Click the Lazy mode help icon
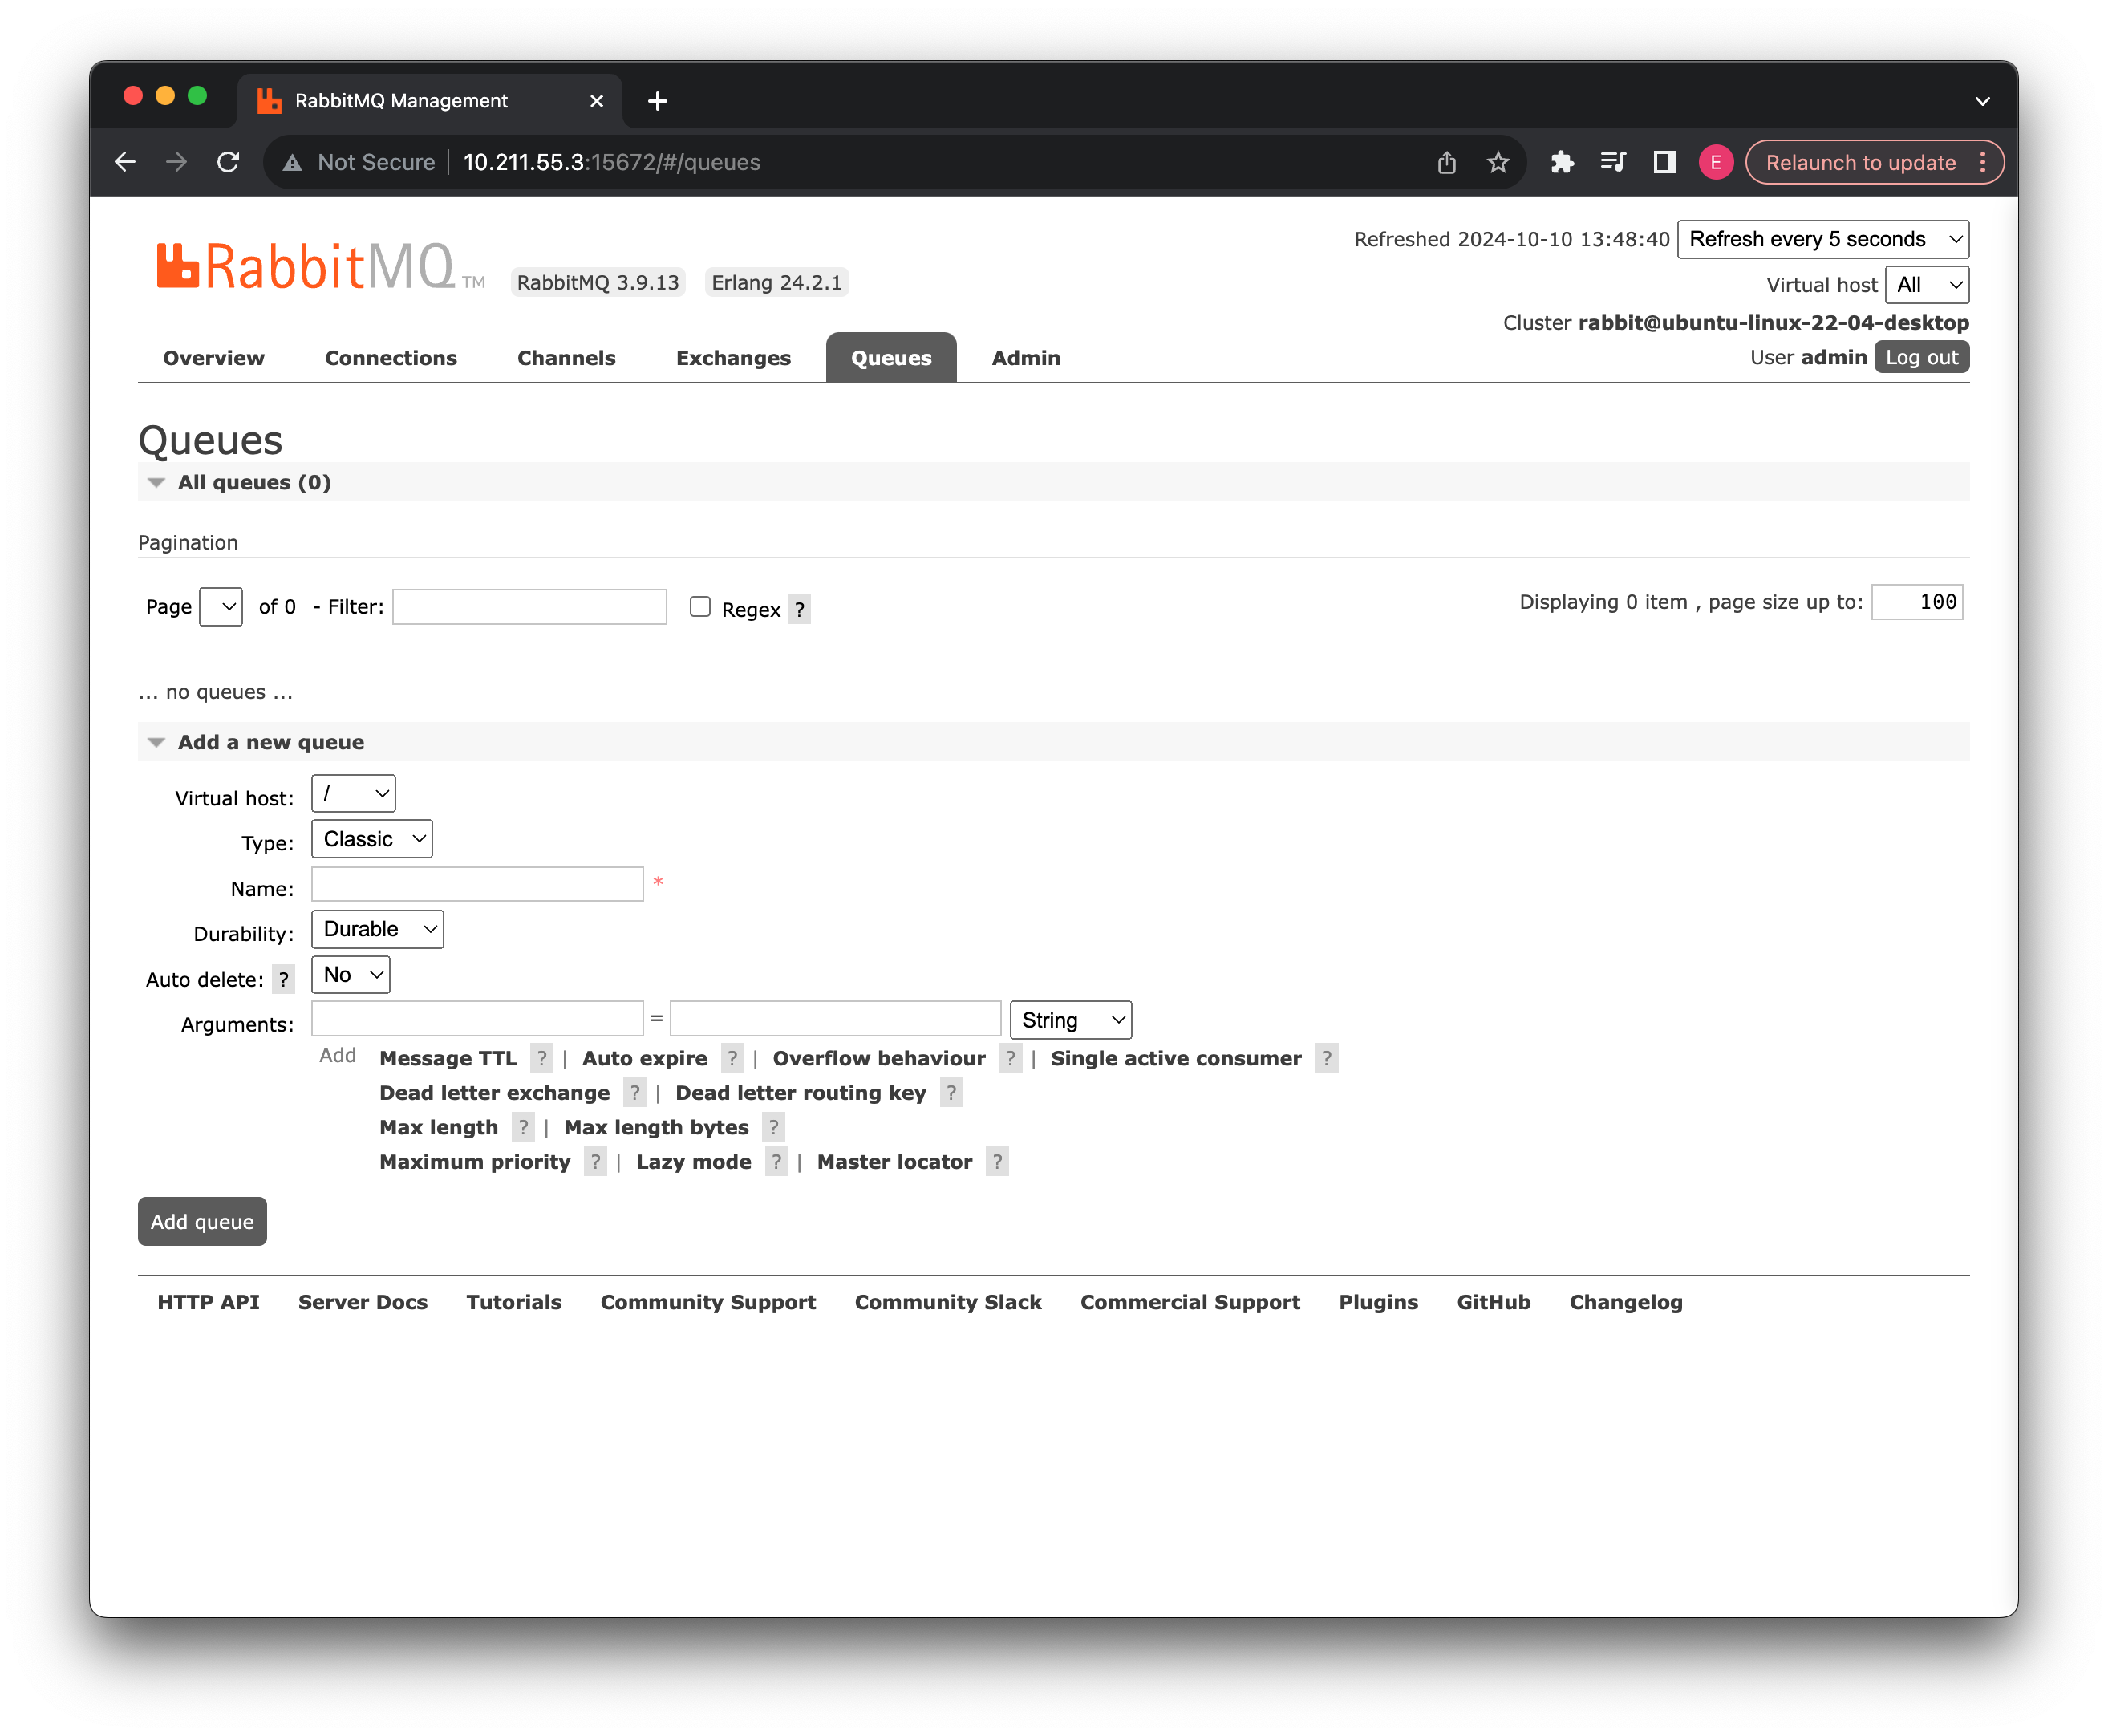Screen dimensions: 2108x1736 tap(776, 1162)
